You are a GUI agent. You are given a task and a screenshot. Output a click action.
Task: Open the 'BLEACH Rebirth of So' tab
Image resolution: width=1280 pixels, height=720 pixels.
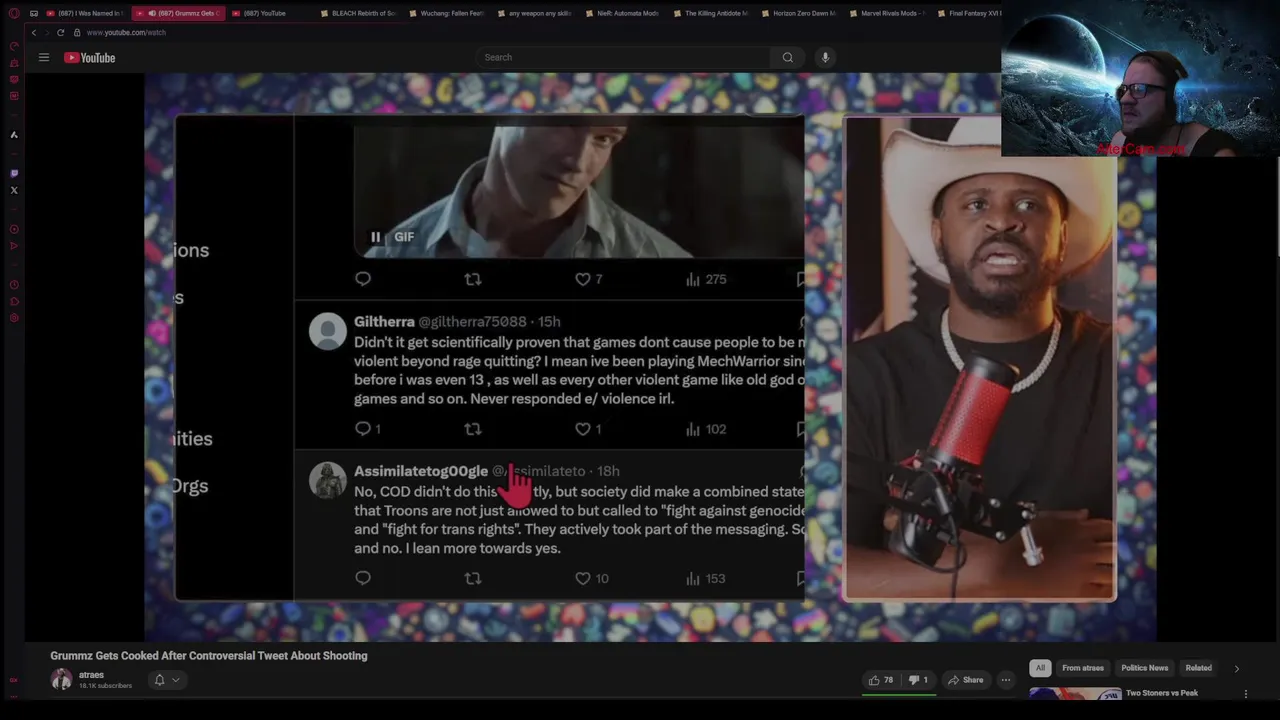pos(357,13)
